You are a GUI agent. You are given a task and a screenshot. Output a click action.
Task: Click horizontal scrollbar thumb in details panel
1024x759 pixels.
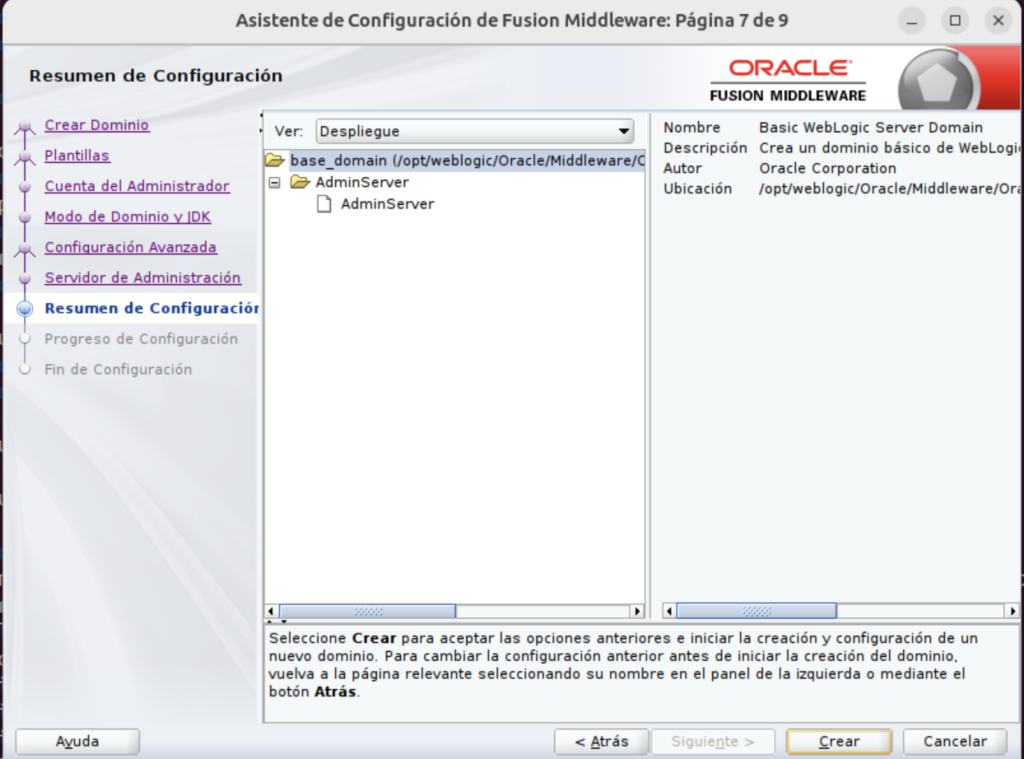click(756, 611)
